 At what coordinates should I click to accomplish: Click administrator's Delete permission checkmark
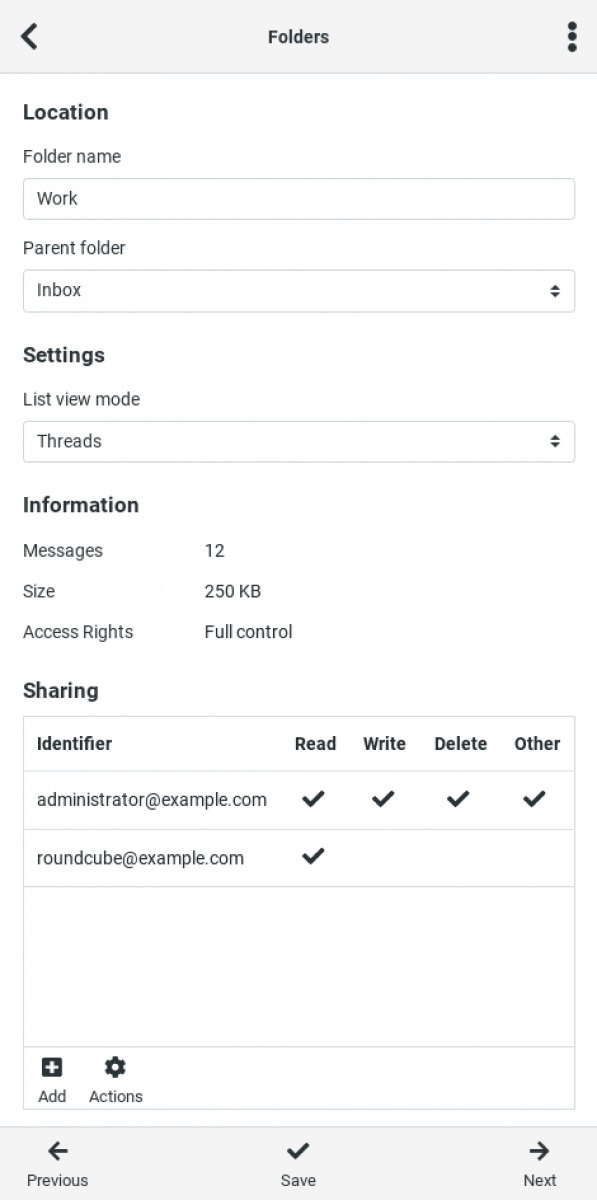[x=458, y=799]
